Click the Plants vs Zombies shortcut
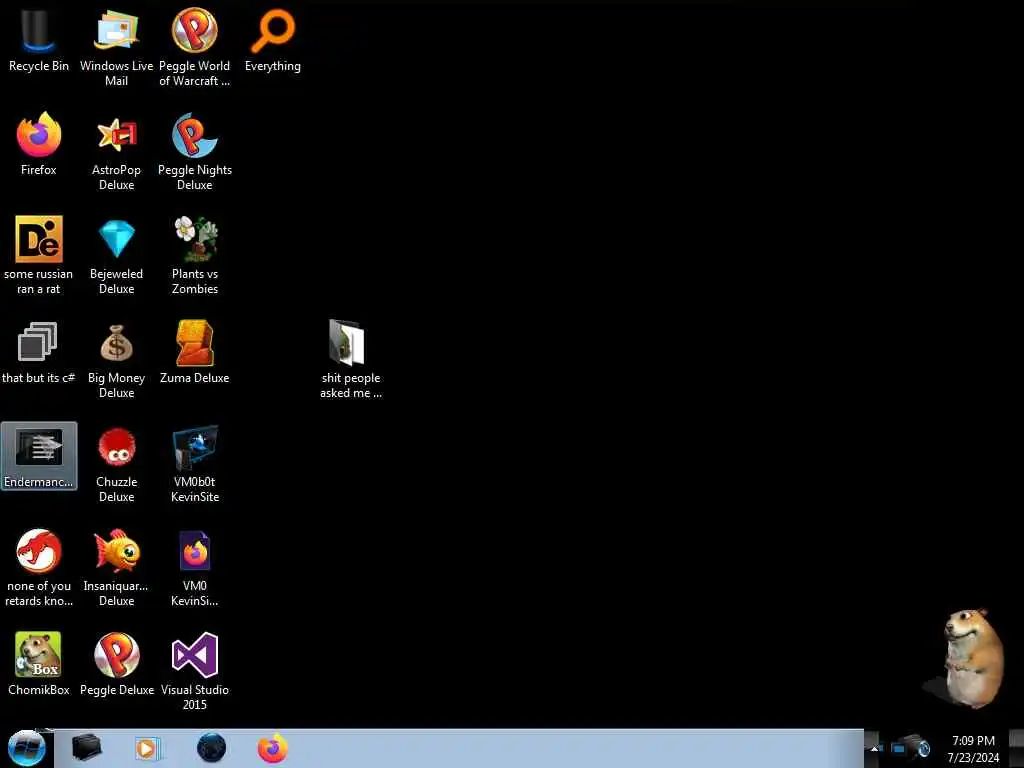The image size is (1024, 768). click(195, 255)
